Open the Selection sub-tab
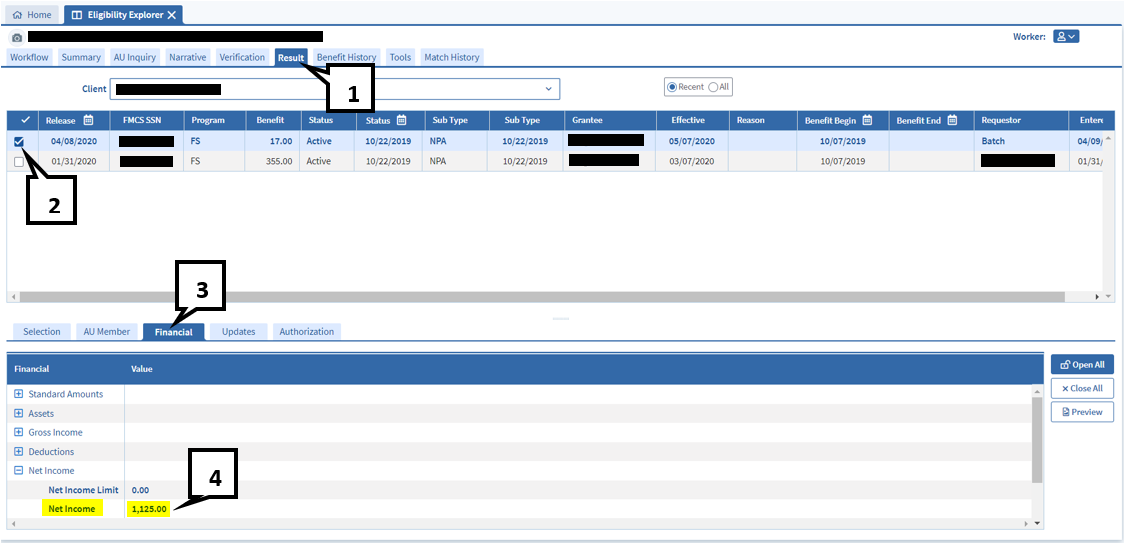 (x=42, y=331)
